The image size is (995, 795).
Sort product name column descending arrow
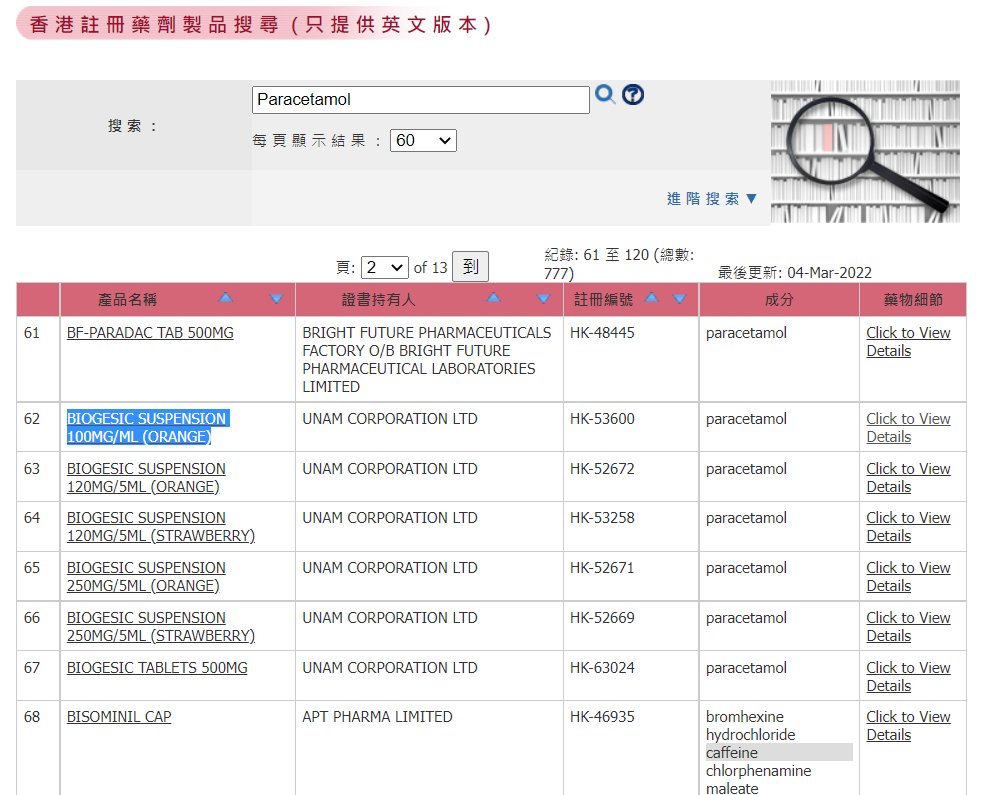[x=276, y=299]
